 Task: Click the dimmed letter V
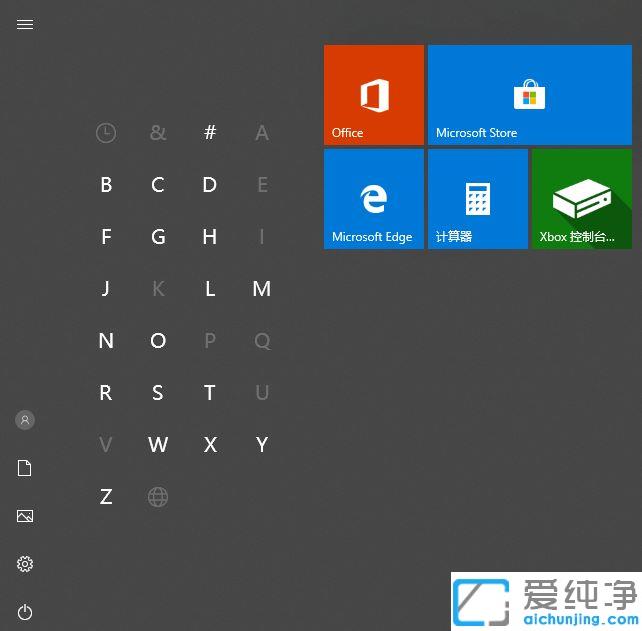click(x=106, y=445)
